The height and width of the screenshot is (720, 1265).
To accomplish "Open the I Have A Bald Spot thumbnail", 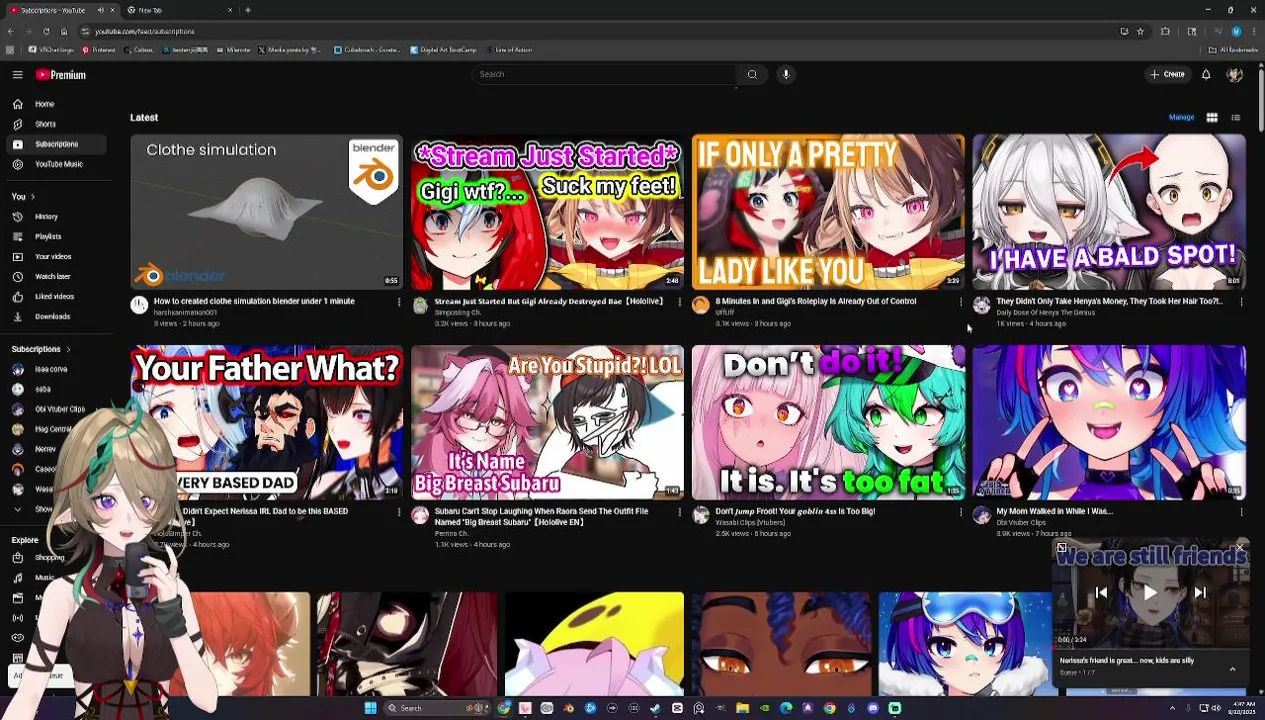I will [x=1109, y=212].
